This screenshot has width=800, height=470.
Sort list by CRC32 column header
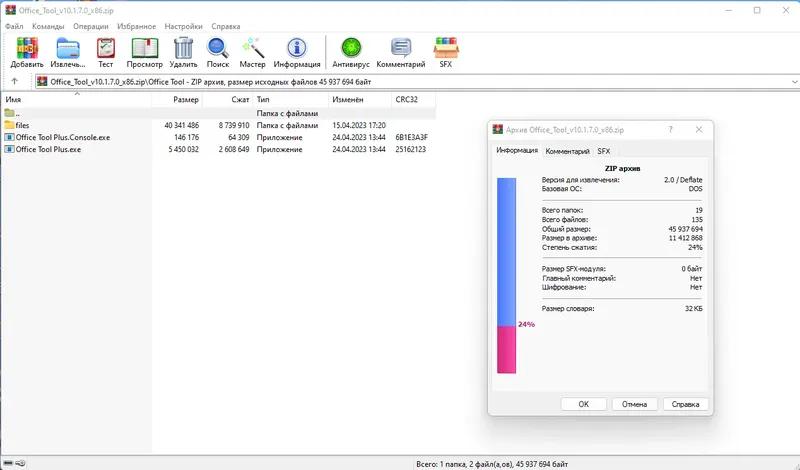tap(414, 100)
